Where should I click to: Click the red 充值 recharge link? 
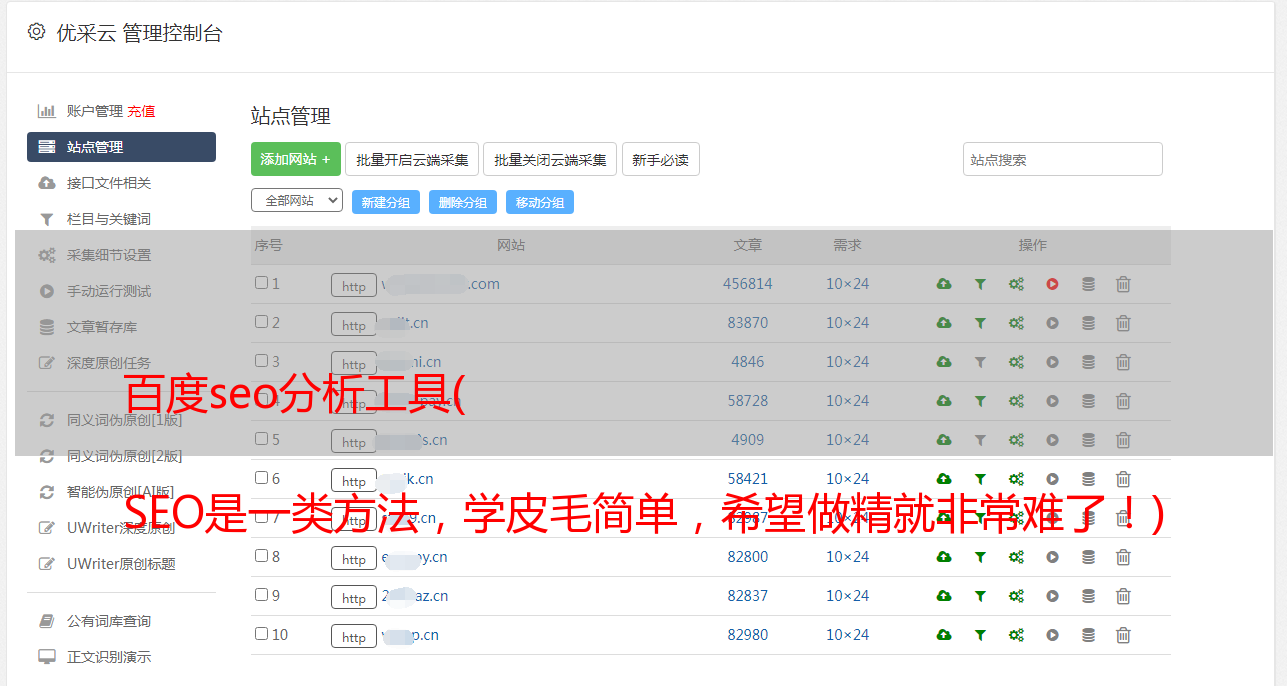[x=141, y=111]
